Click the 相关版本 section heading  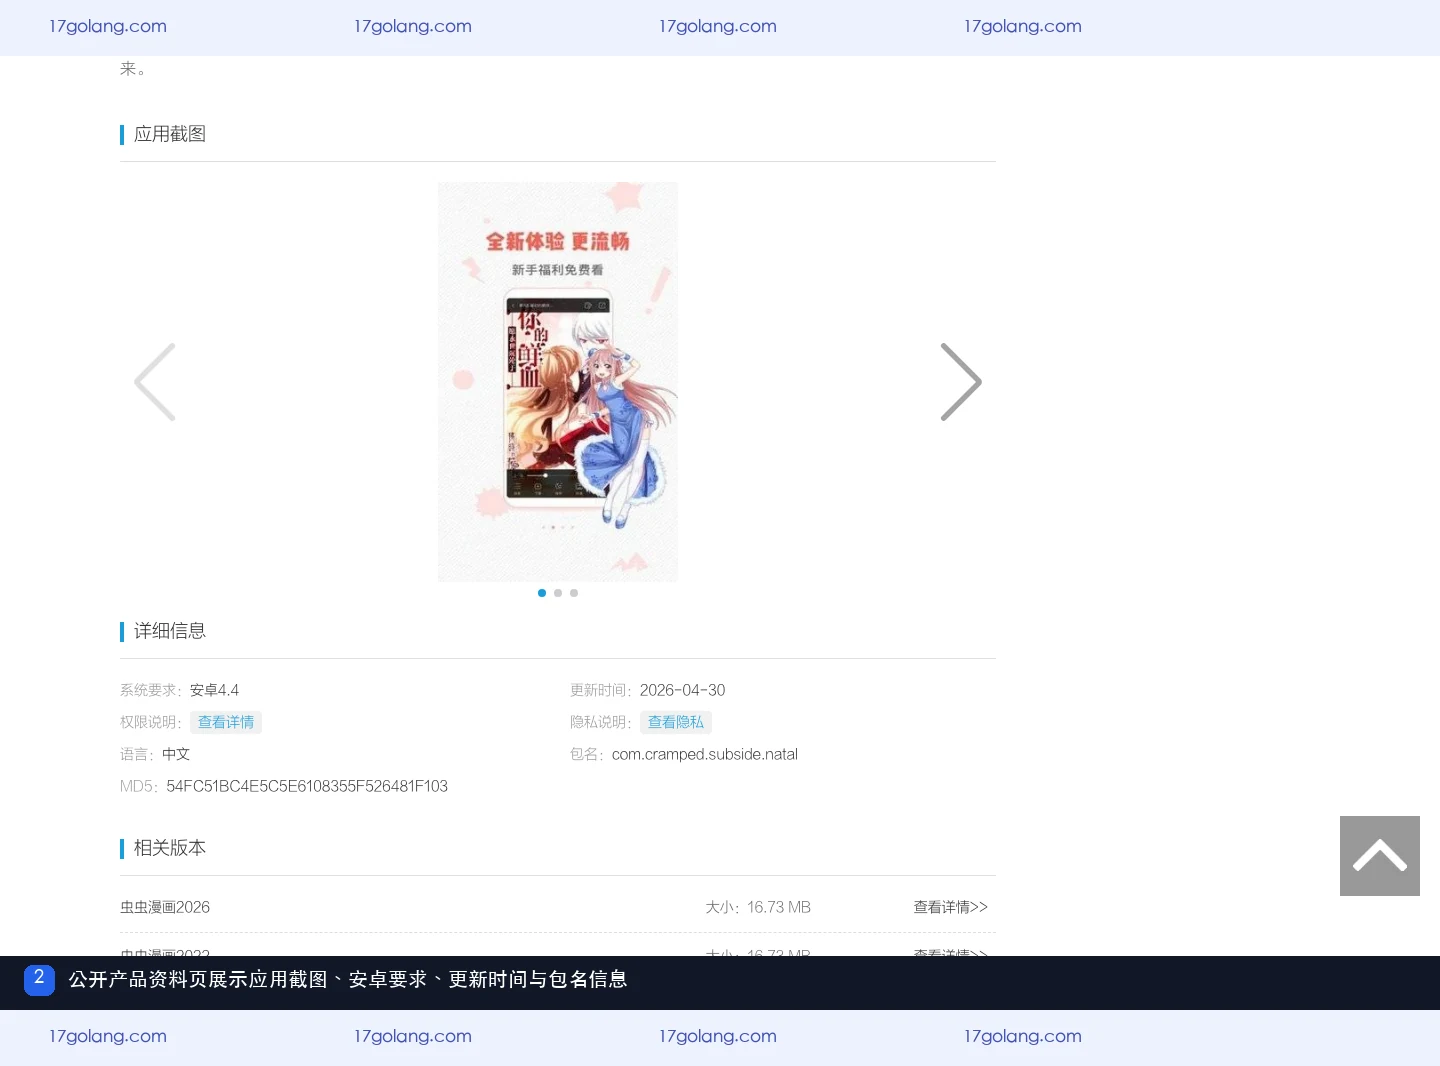170,848
